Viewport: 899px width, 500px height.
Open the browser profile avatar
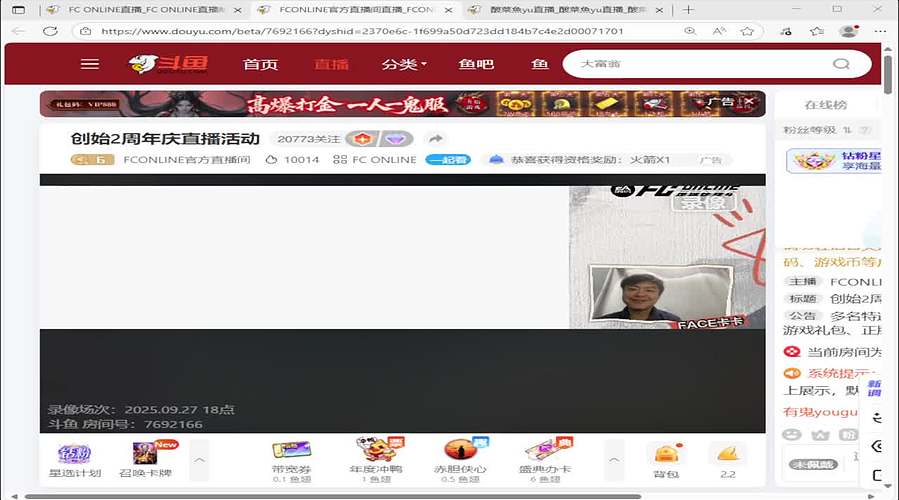[849, 31]
